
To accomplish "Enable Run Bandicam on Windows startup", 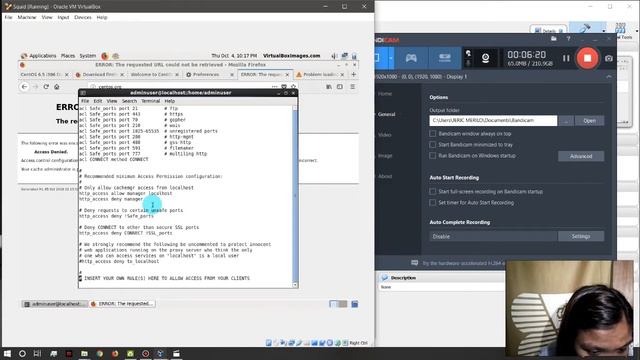I will tap(432, 156).
